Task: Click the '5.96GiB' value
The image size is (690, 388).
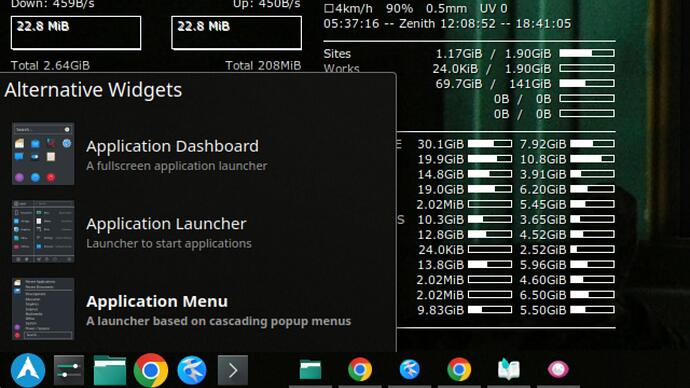Action: click(543, 265)
